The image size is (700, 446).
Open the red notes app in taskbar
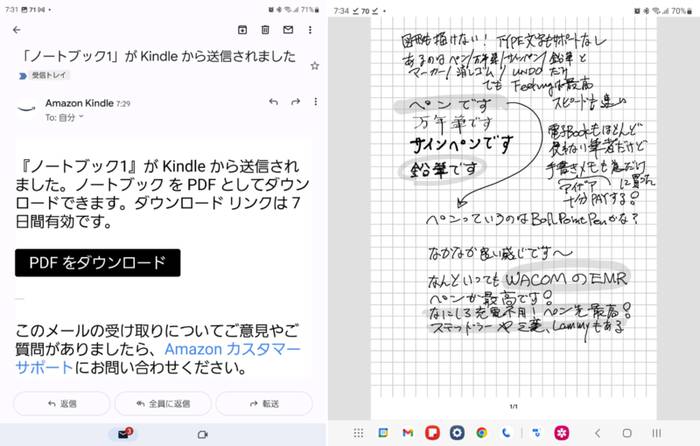point(432,433)
